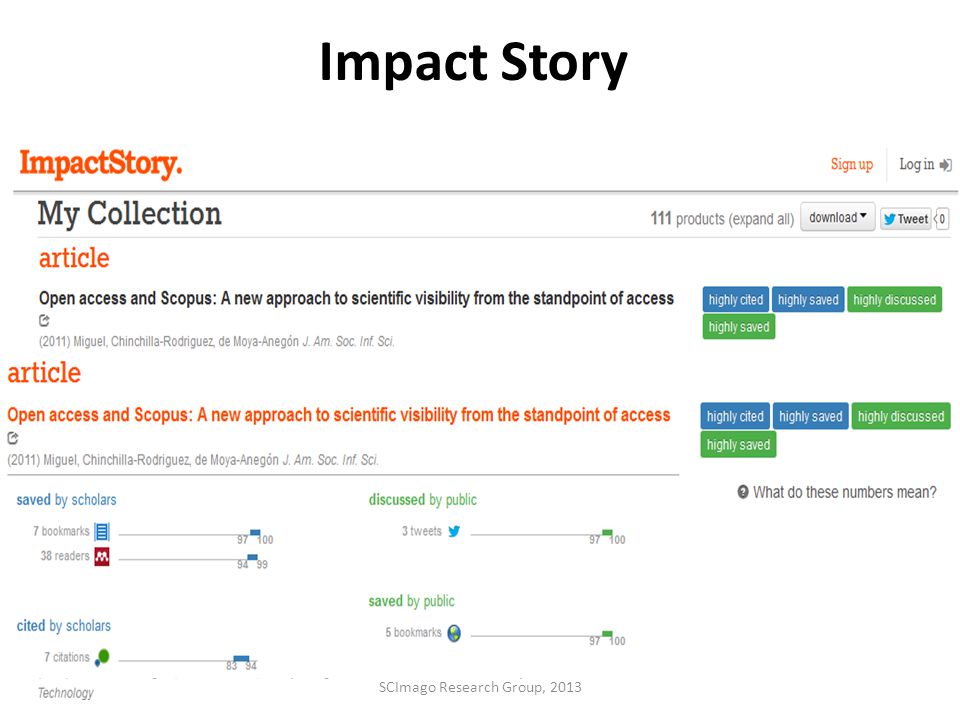Open external link icon under first article
Viewport: 960px width, 720px height.
coord(44,320)
